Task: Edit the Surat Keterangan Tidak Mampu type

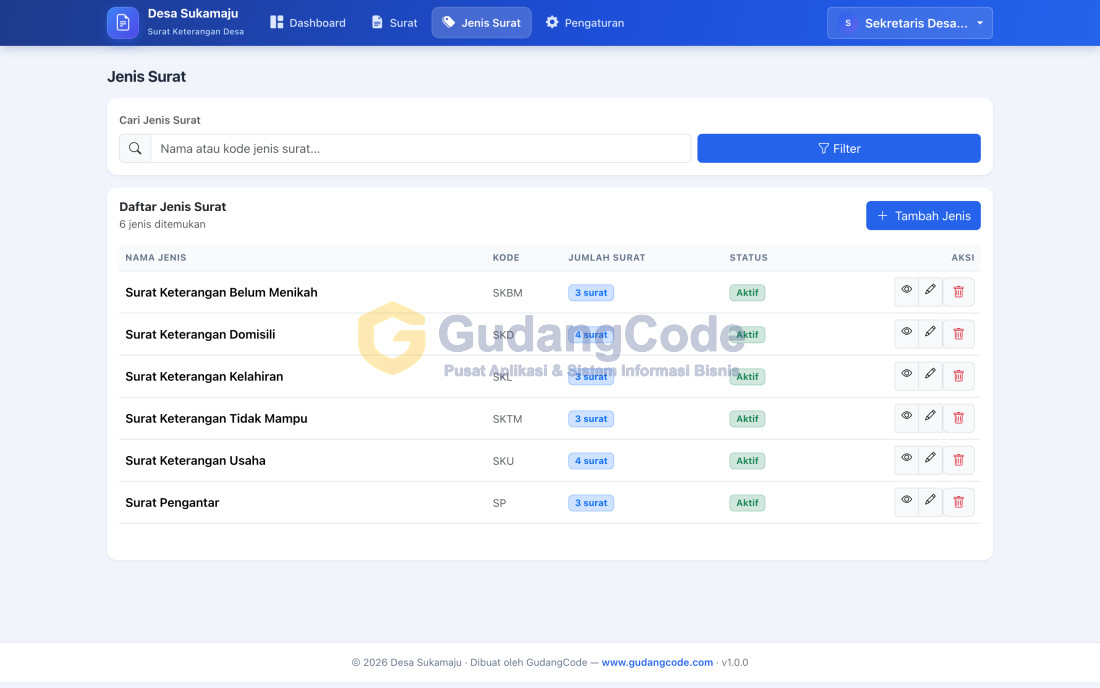Action: tap(930, 418)
